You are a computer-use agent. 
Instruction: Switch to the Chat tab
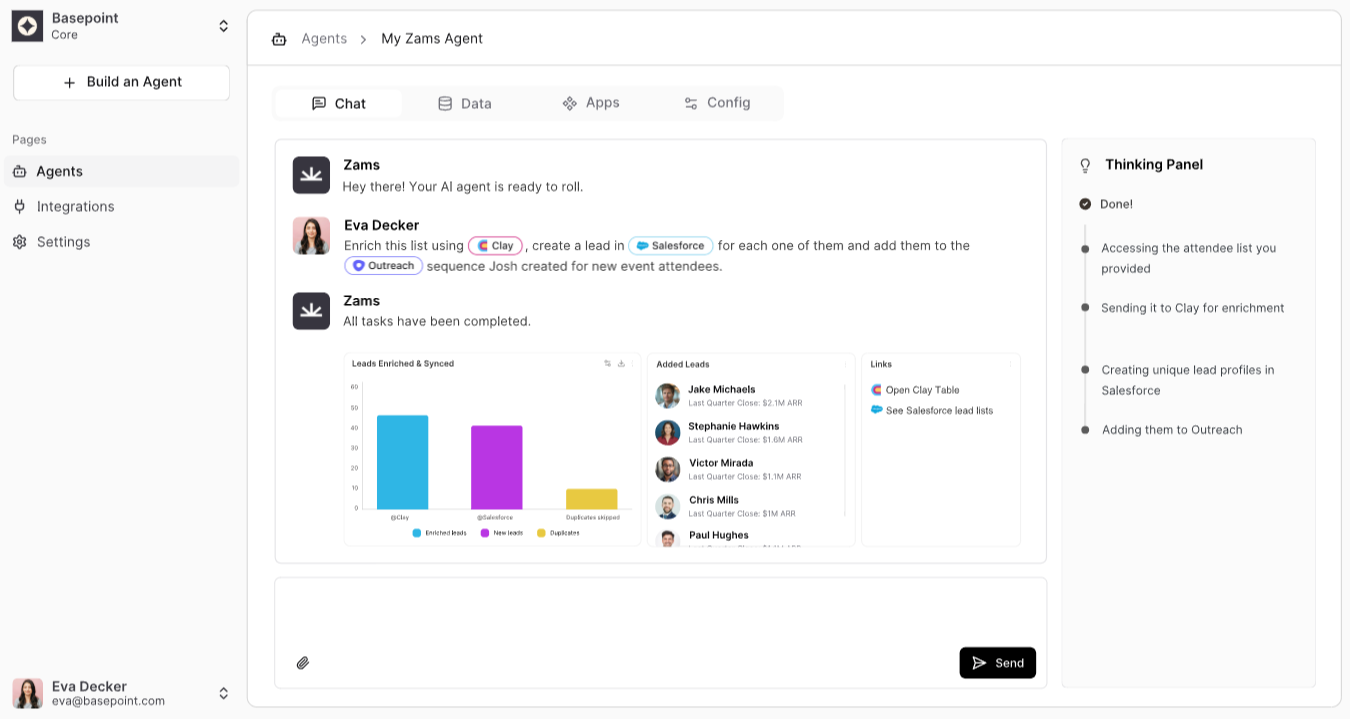[339, 103]
